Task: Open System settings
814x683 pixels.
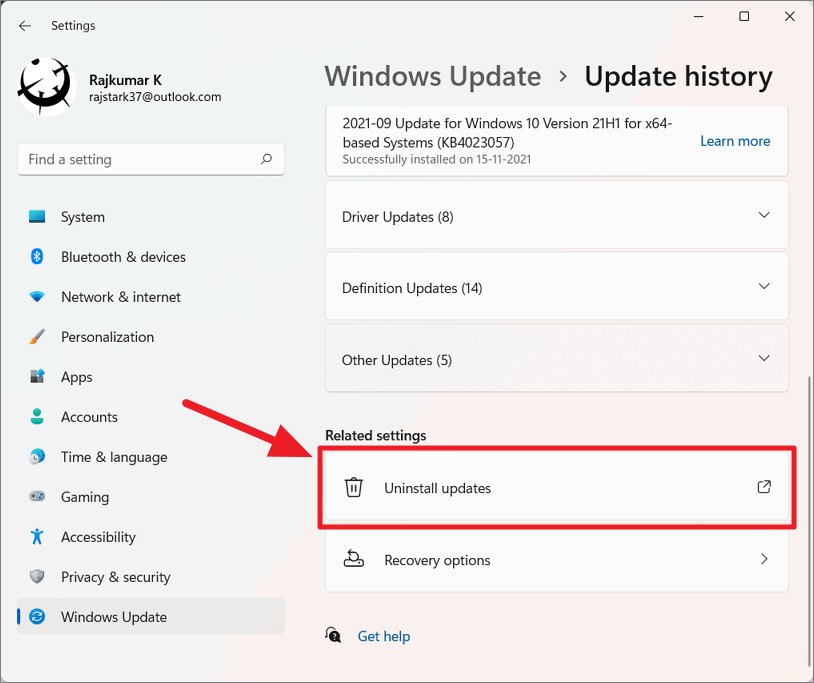Action: pyautogui.click(x=151, y=217)
